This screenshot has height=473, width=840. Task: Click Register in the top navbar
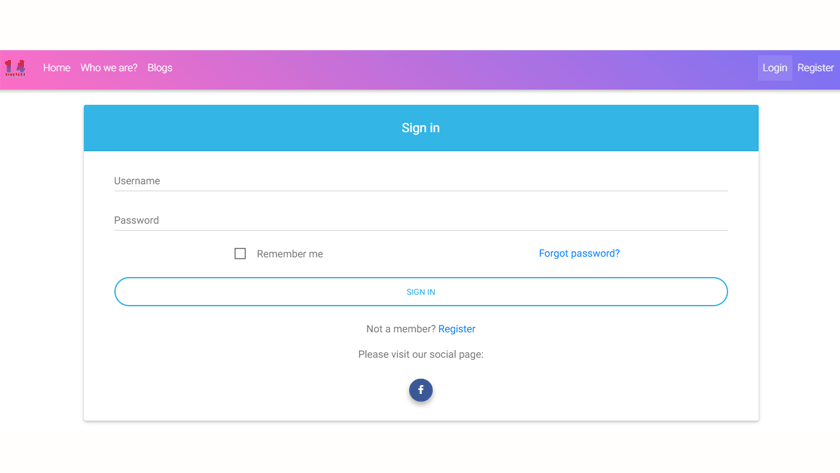click(x=815, y=68)
